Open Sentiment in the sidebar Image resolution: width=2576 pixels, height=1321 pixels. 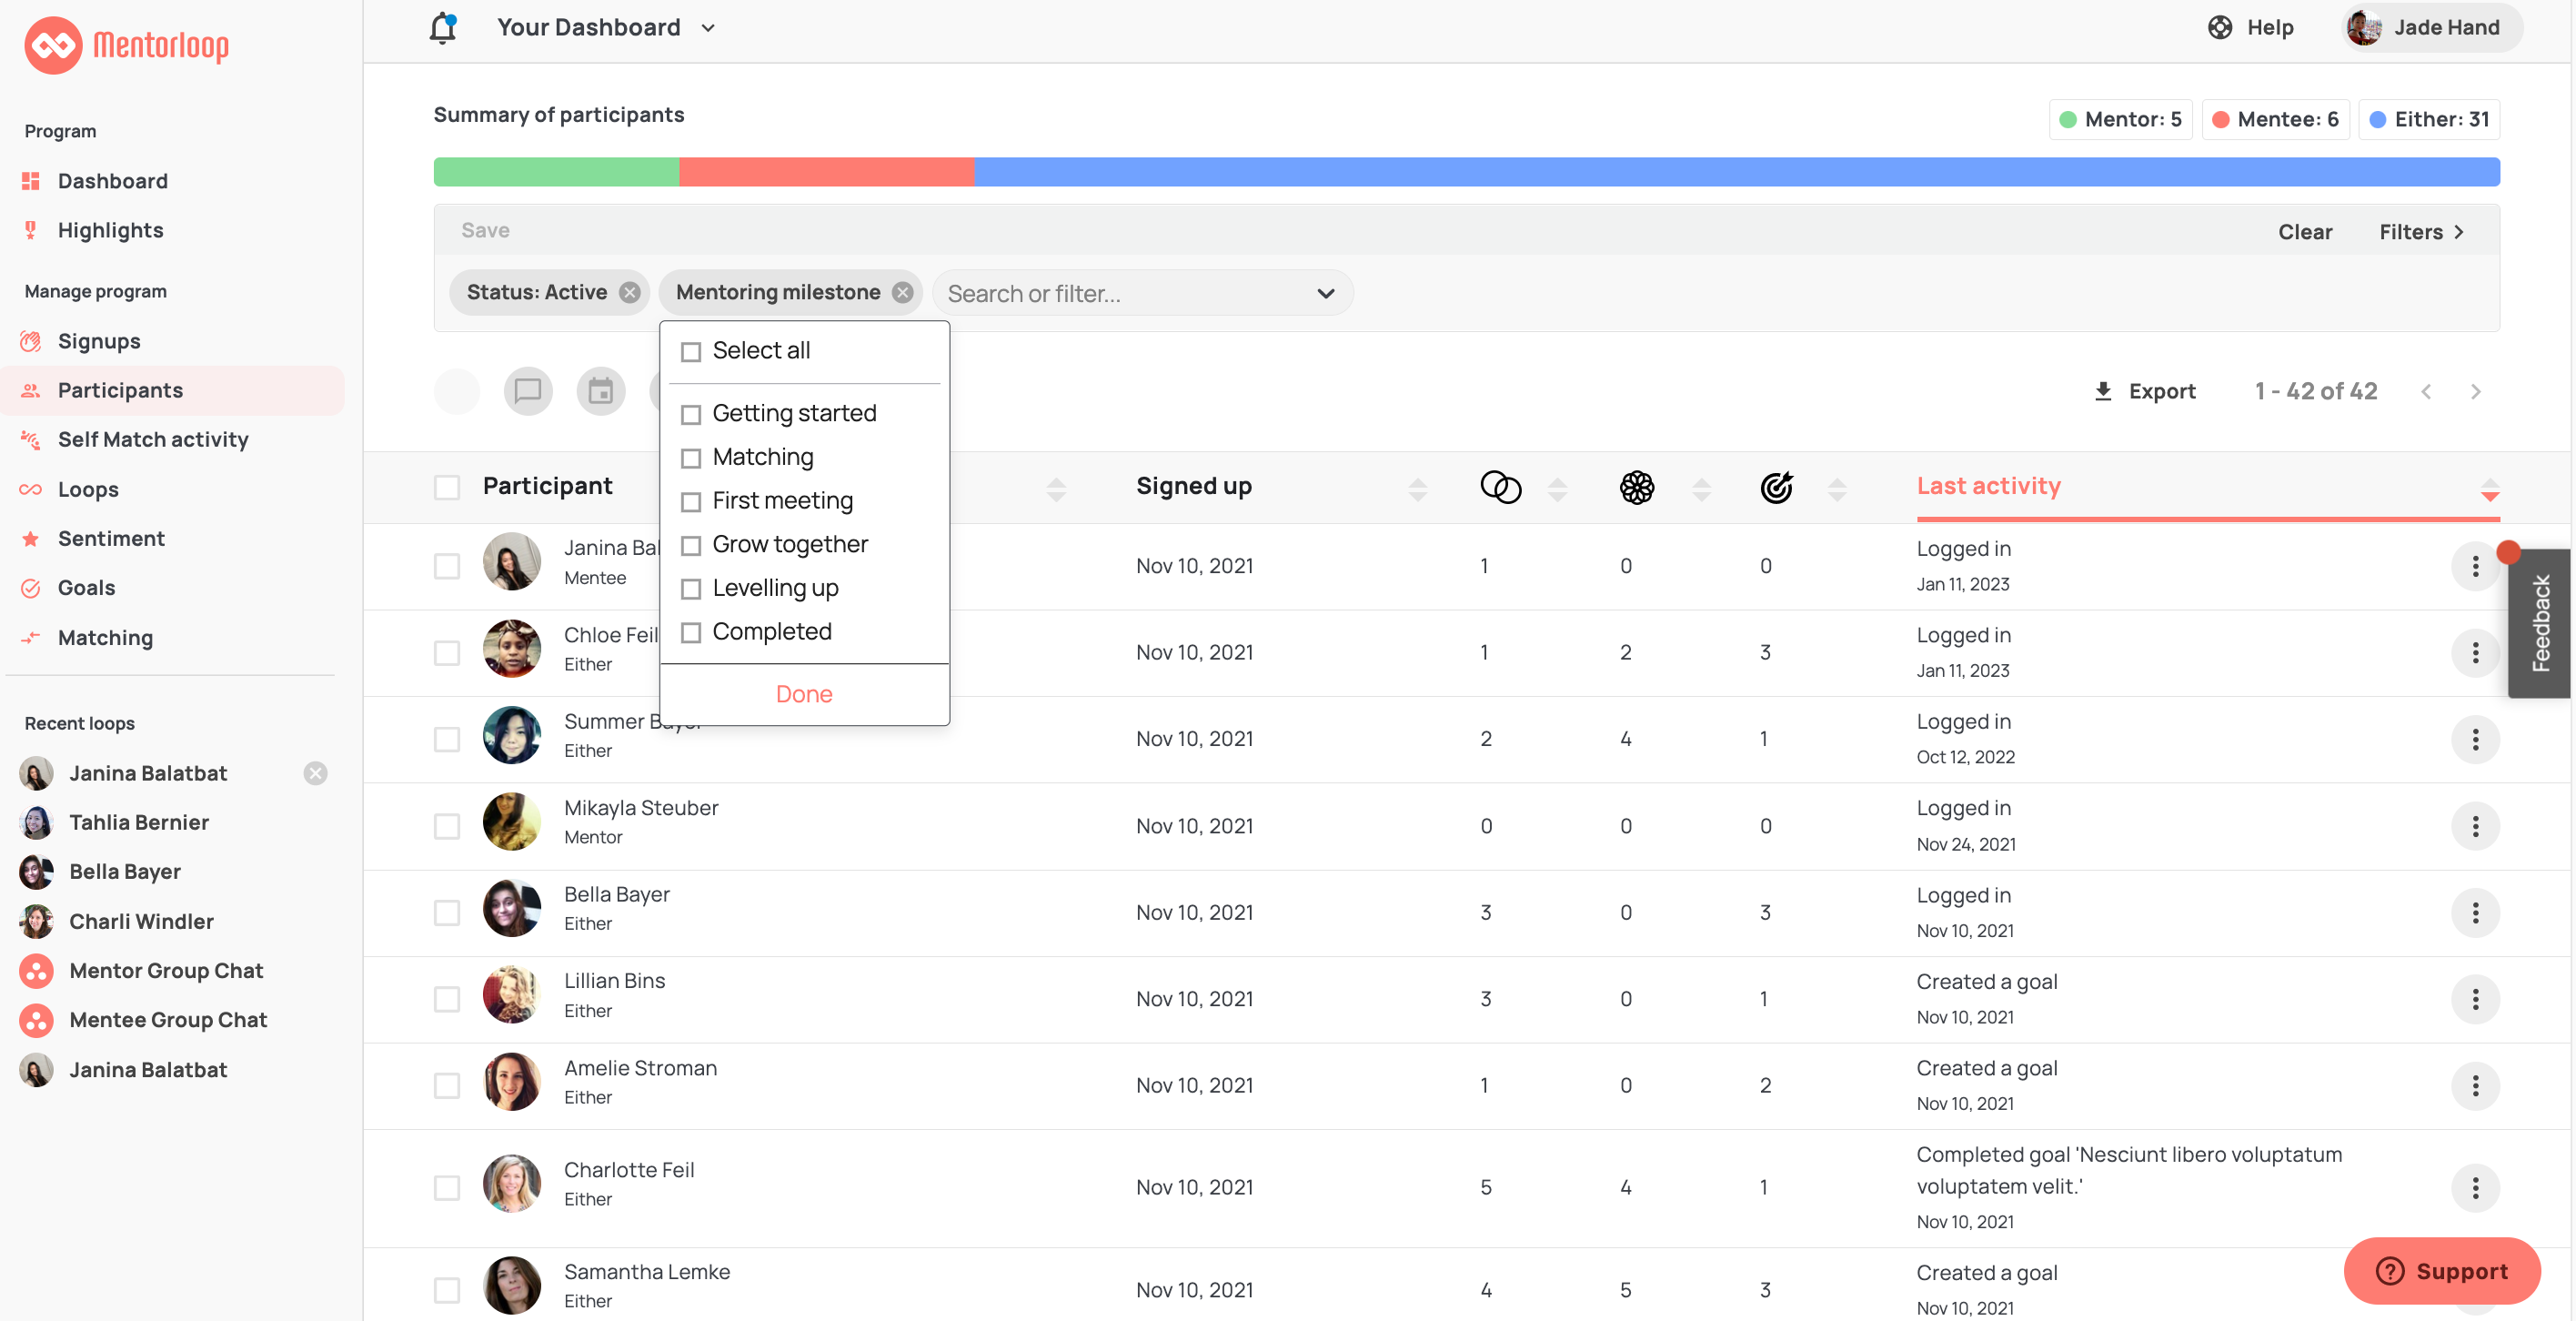point(111,538)
